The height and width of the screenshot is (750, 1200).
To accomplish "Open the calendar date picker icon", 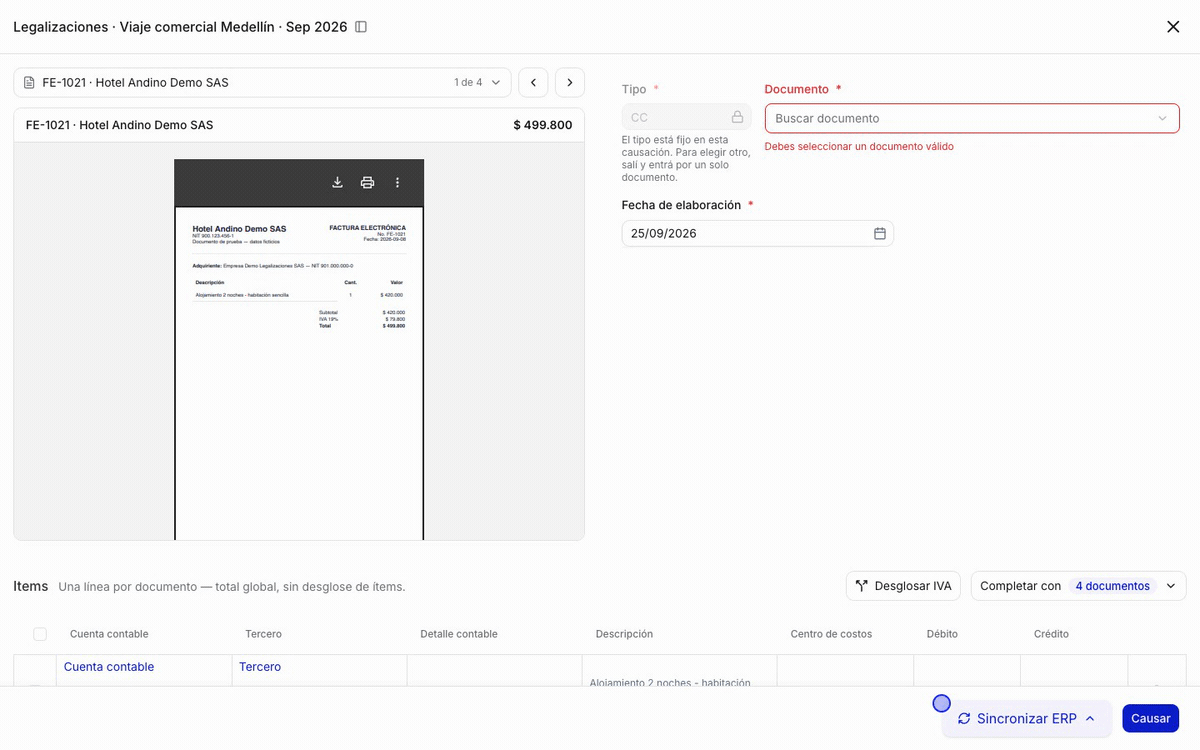I will [x=880, y=233].
